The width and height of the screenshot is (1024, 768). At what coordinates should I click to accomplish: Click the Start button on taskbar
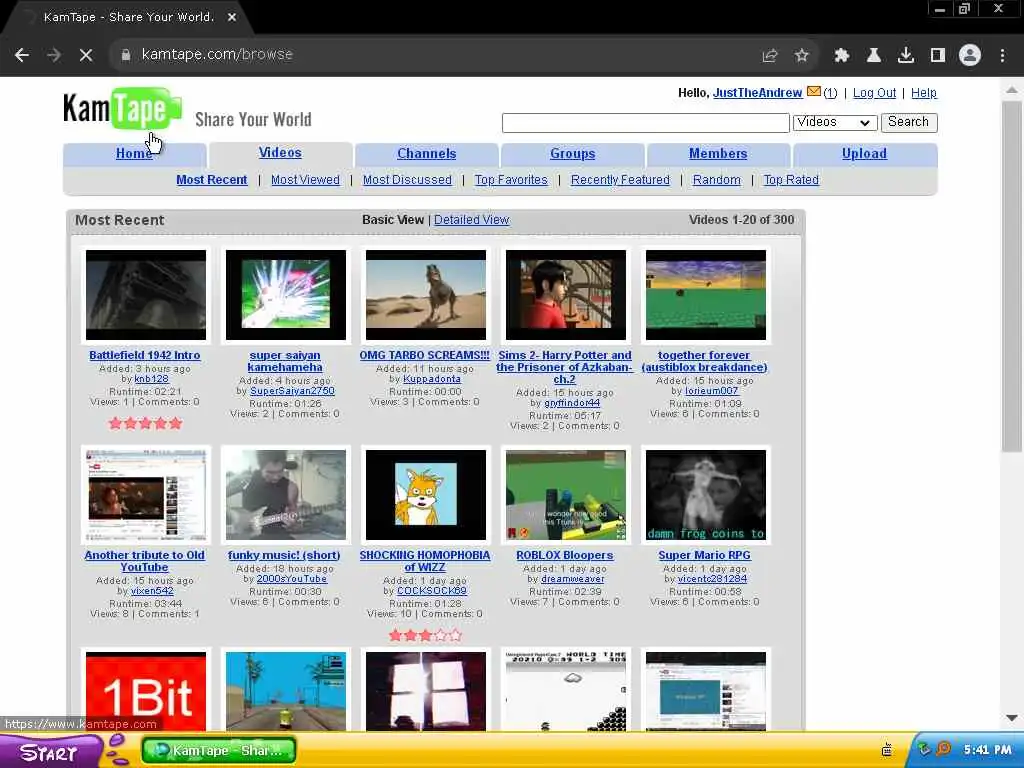(49, 752)
